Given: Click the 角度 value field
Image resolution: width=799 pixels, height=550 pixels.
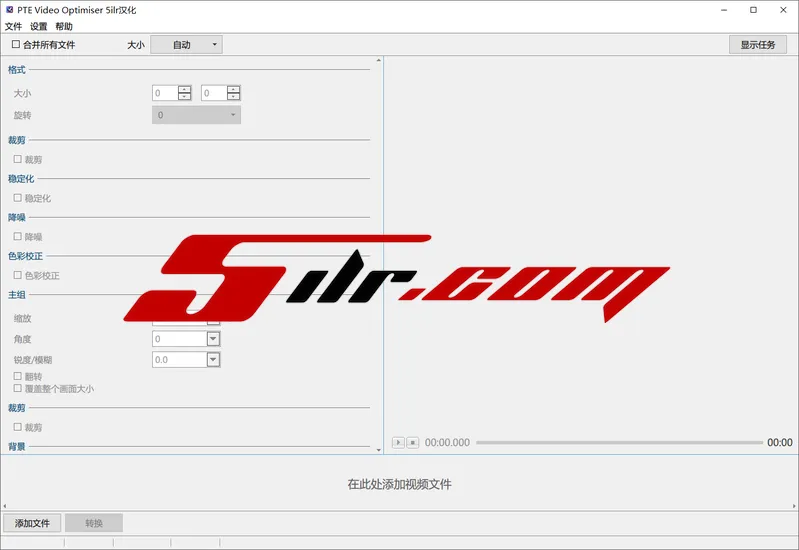Looking at the screenshot, I should [179, 339].
